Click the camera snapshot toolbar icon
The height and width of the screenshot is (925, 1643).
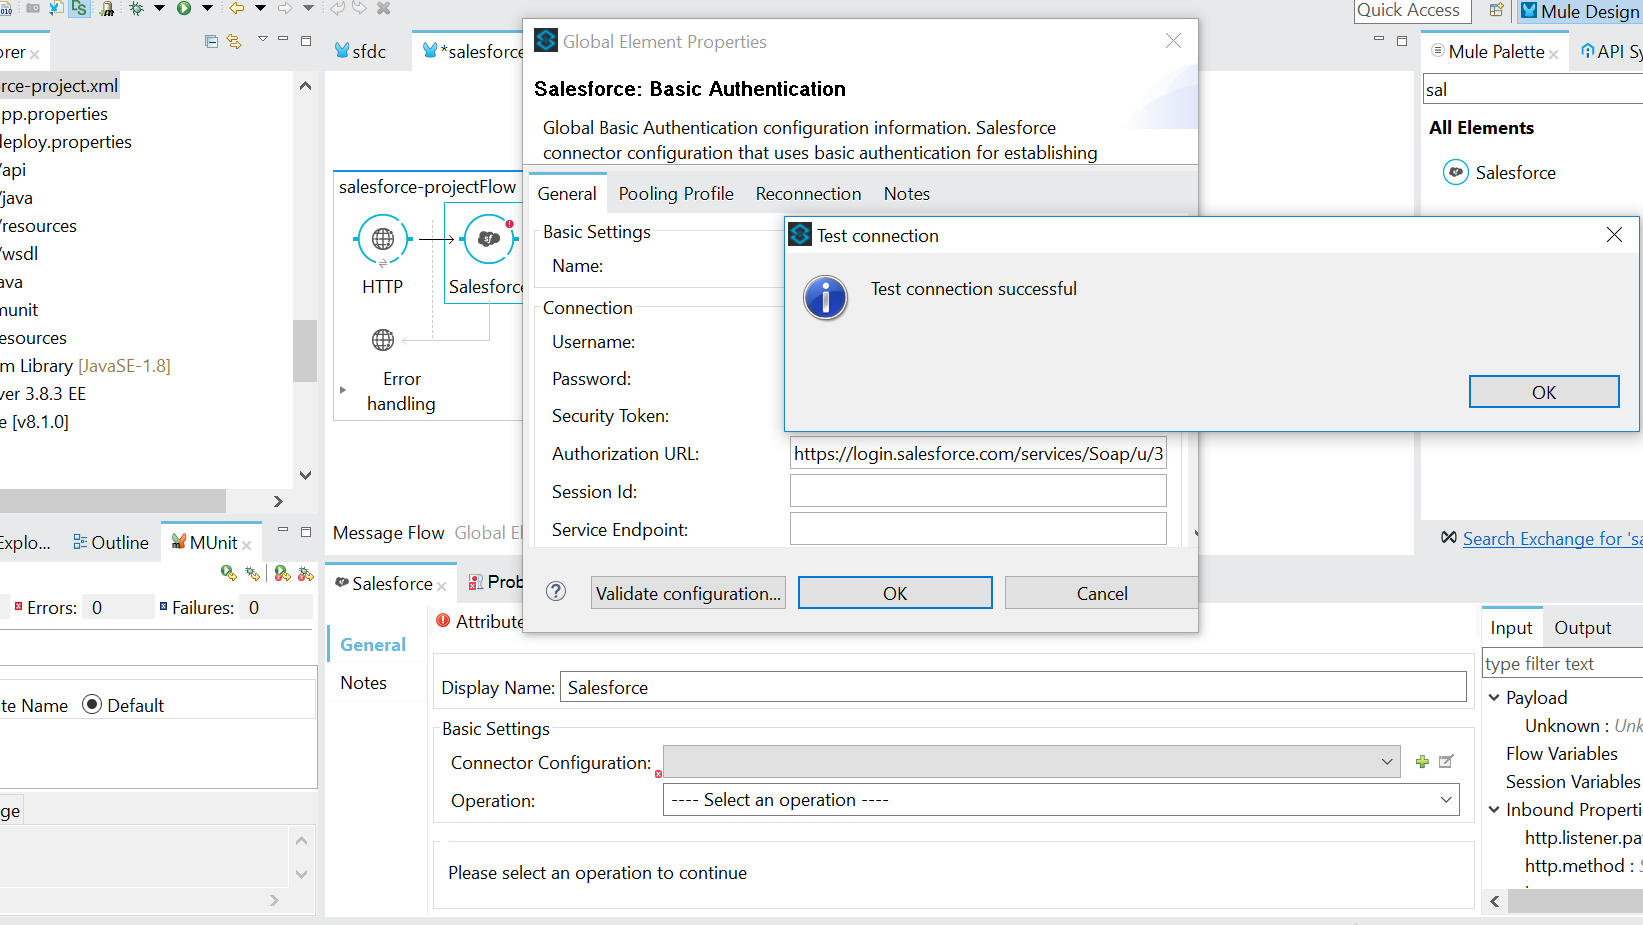(x=33, y=8)
